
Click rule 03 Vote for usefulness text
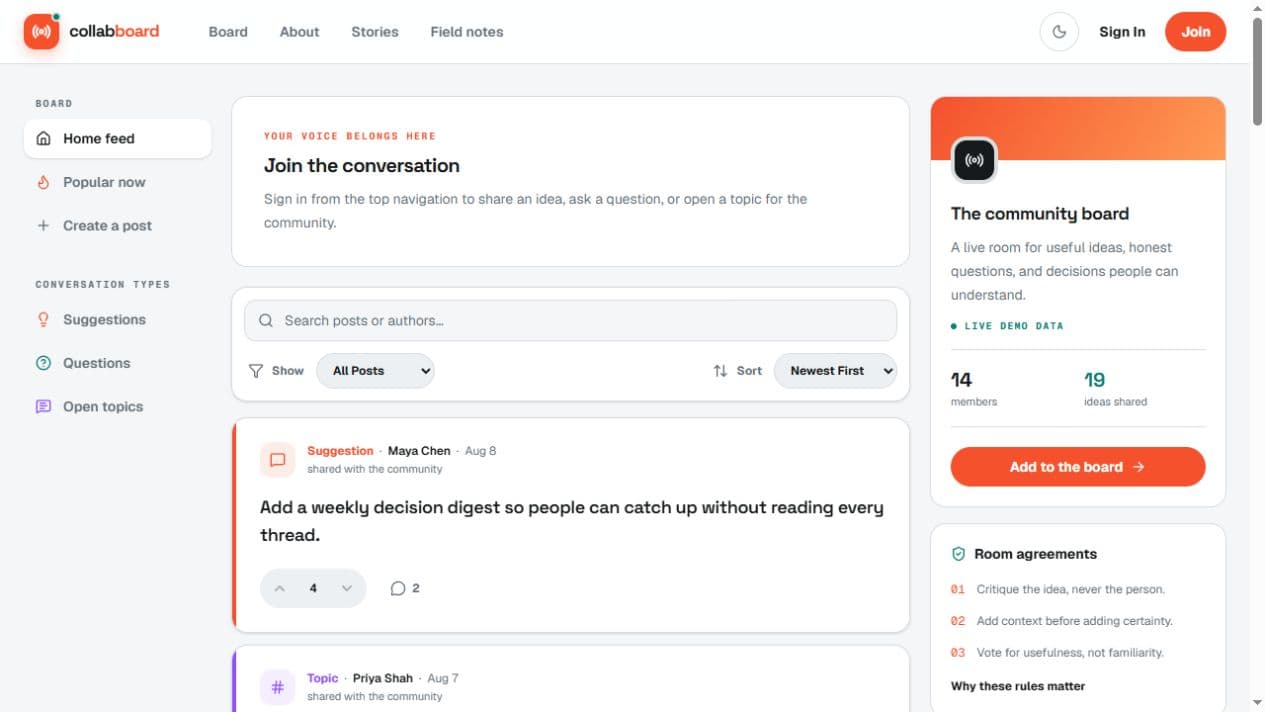tap(1070, 653)
